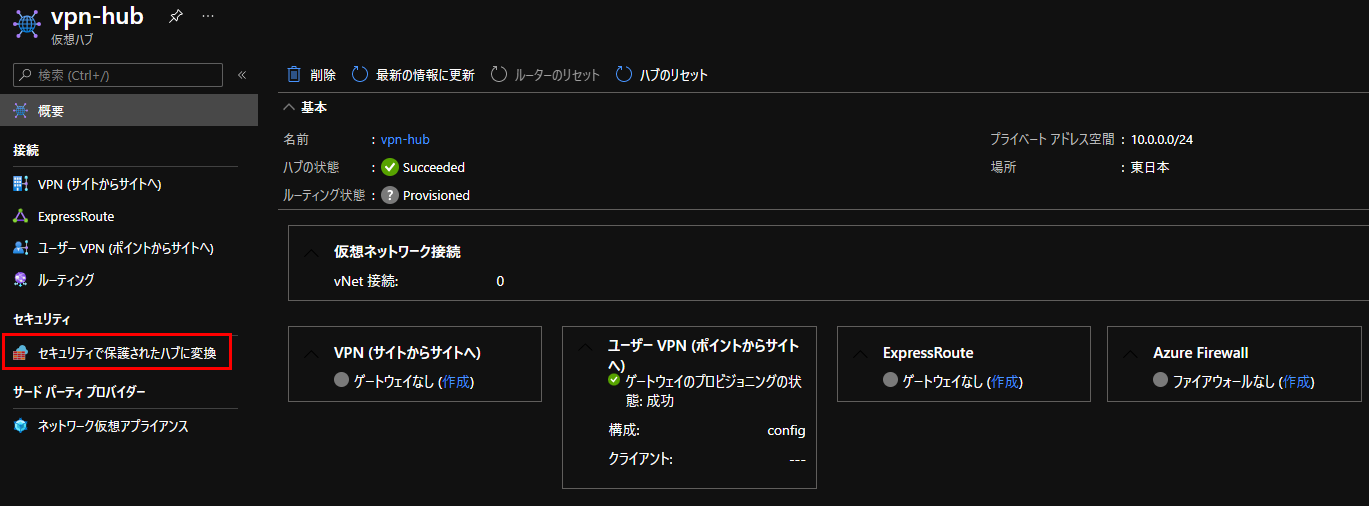Collapse the 基本 section
This screenshot has width=1369, height=506.
tap(289, 107)
